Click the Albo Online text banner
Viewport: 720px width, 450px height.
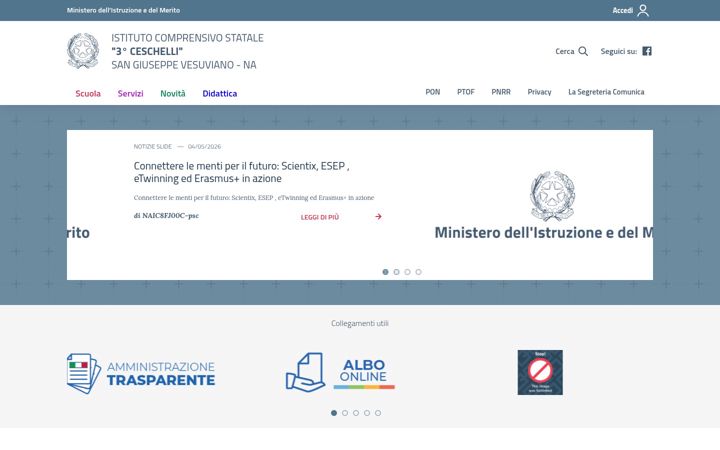pyautogui.click(x=364, y=373)
